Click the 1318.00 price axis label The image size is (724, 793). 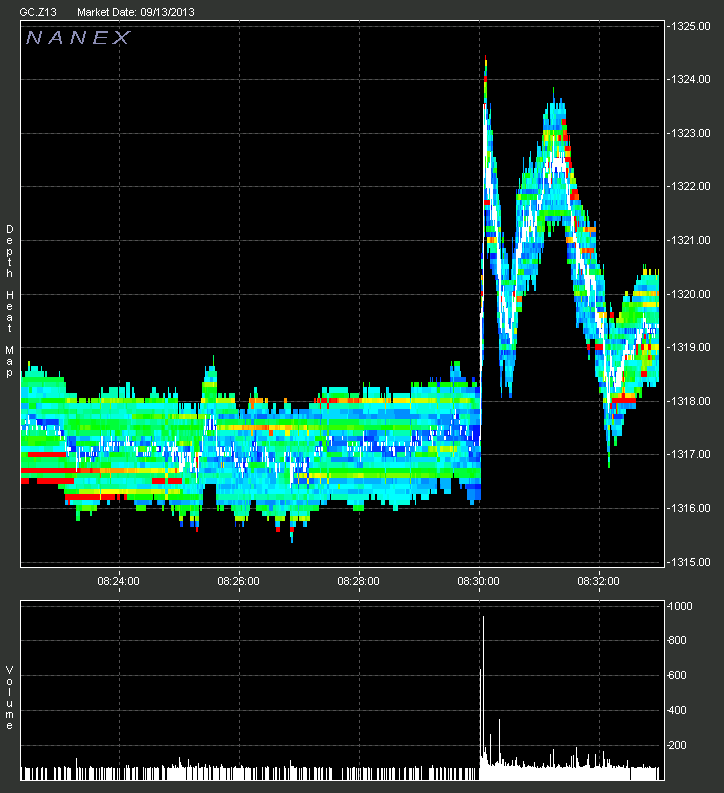[691, 402]
